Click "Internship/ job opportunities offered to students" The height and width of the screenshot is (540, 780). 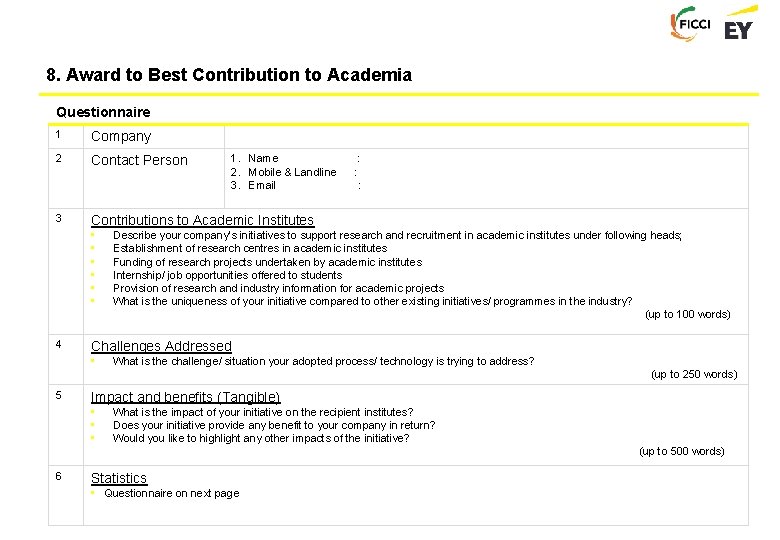[x=227, y=275]
